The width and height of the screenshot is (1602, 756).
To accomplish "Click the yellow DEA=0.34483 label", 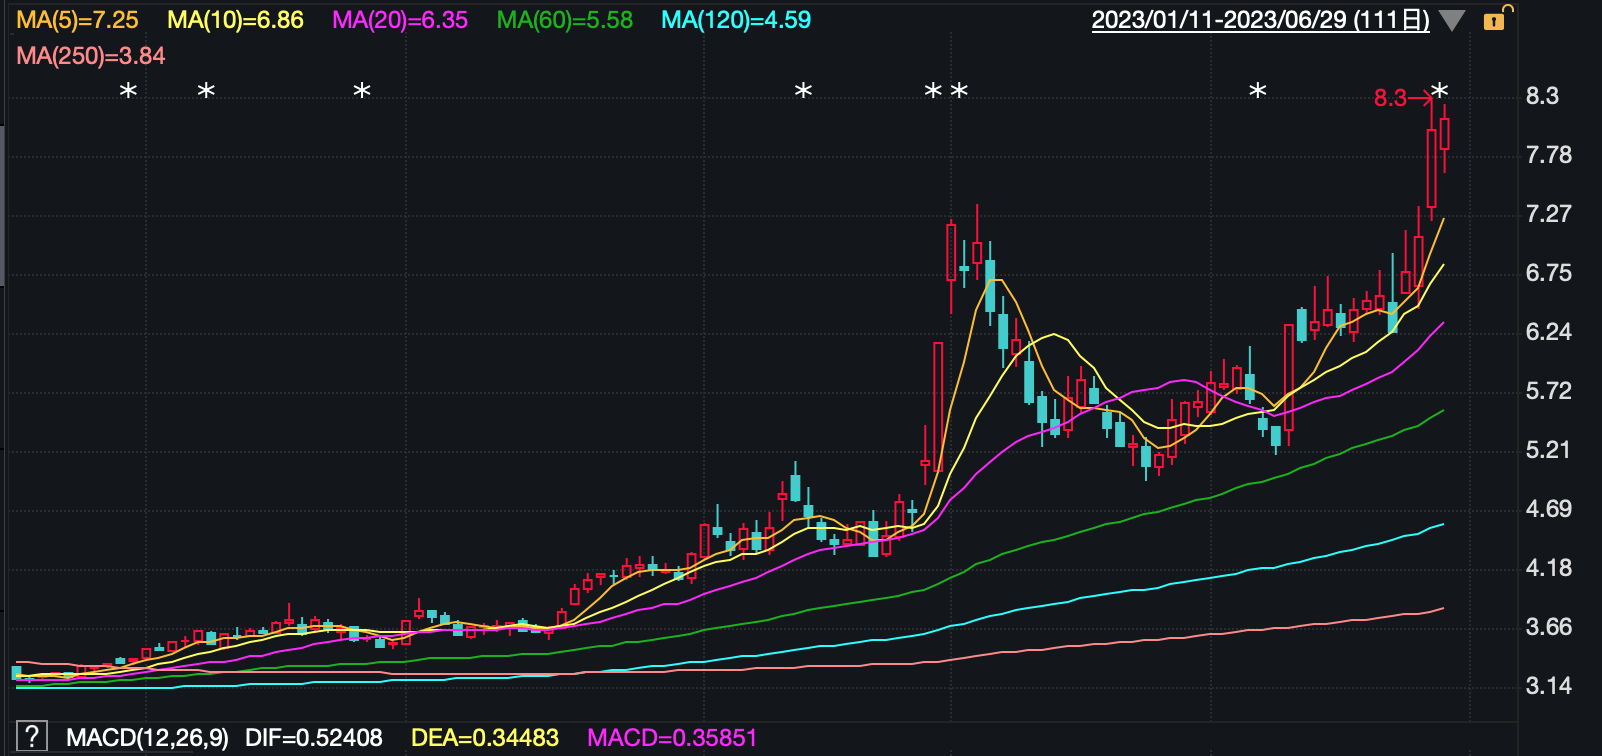I will (x=485, y=738).
